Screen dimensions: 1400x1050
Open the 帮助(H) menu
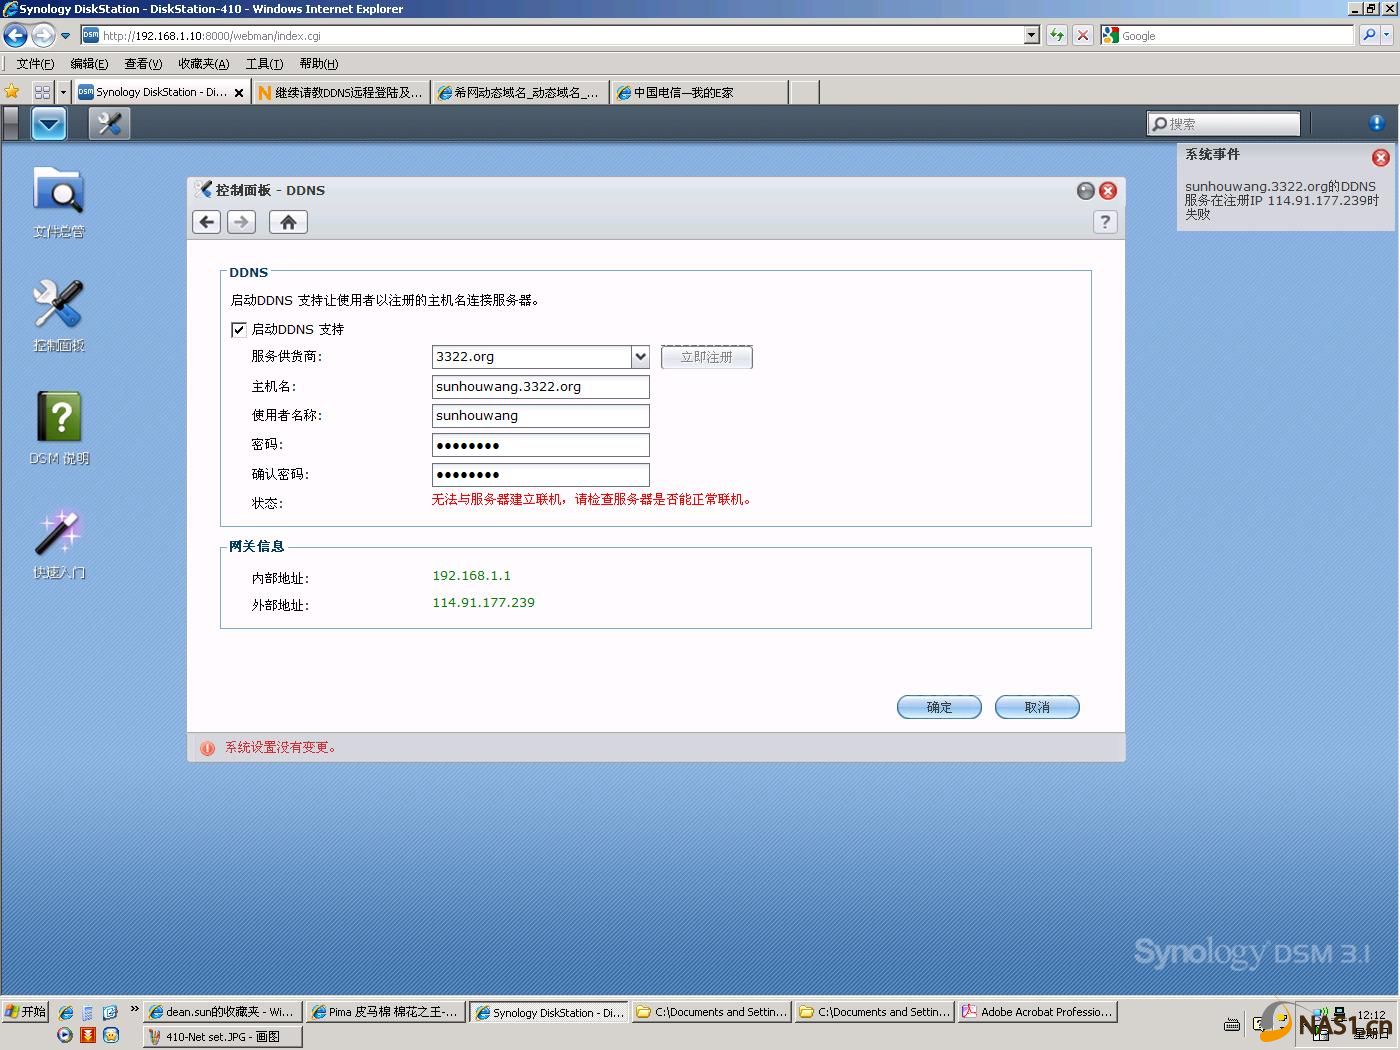(x=319, y=64)
